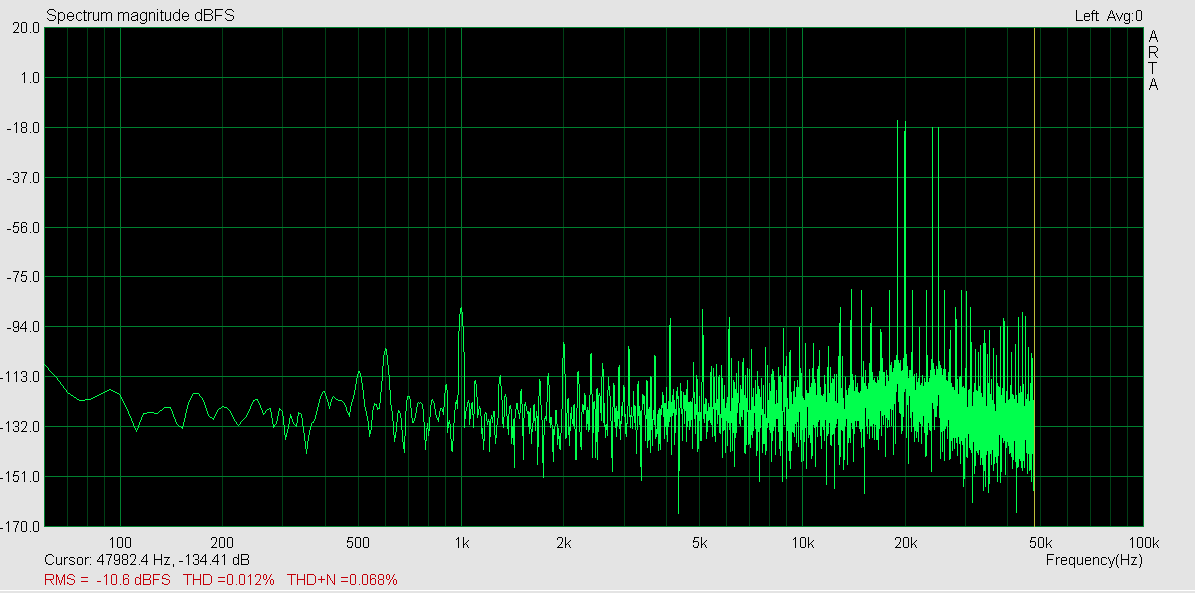Click the 10k frequency axis label
1195x593 pixels.
click(x=803, y=543)
